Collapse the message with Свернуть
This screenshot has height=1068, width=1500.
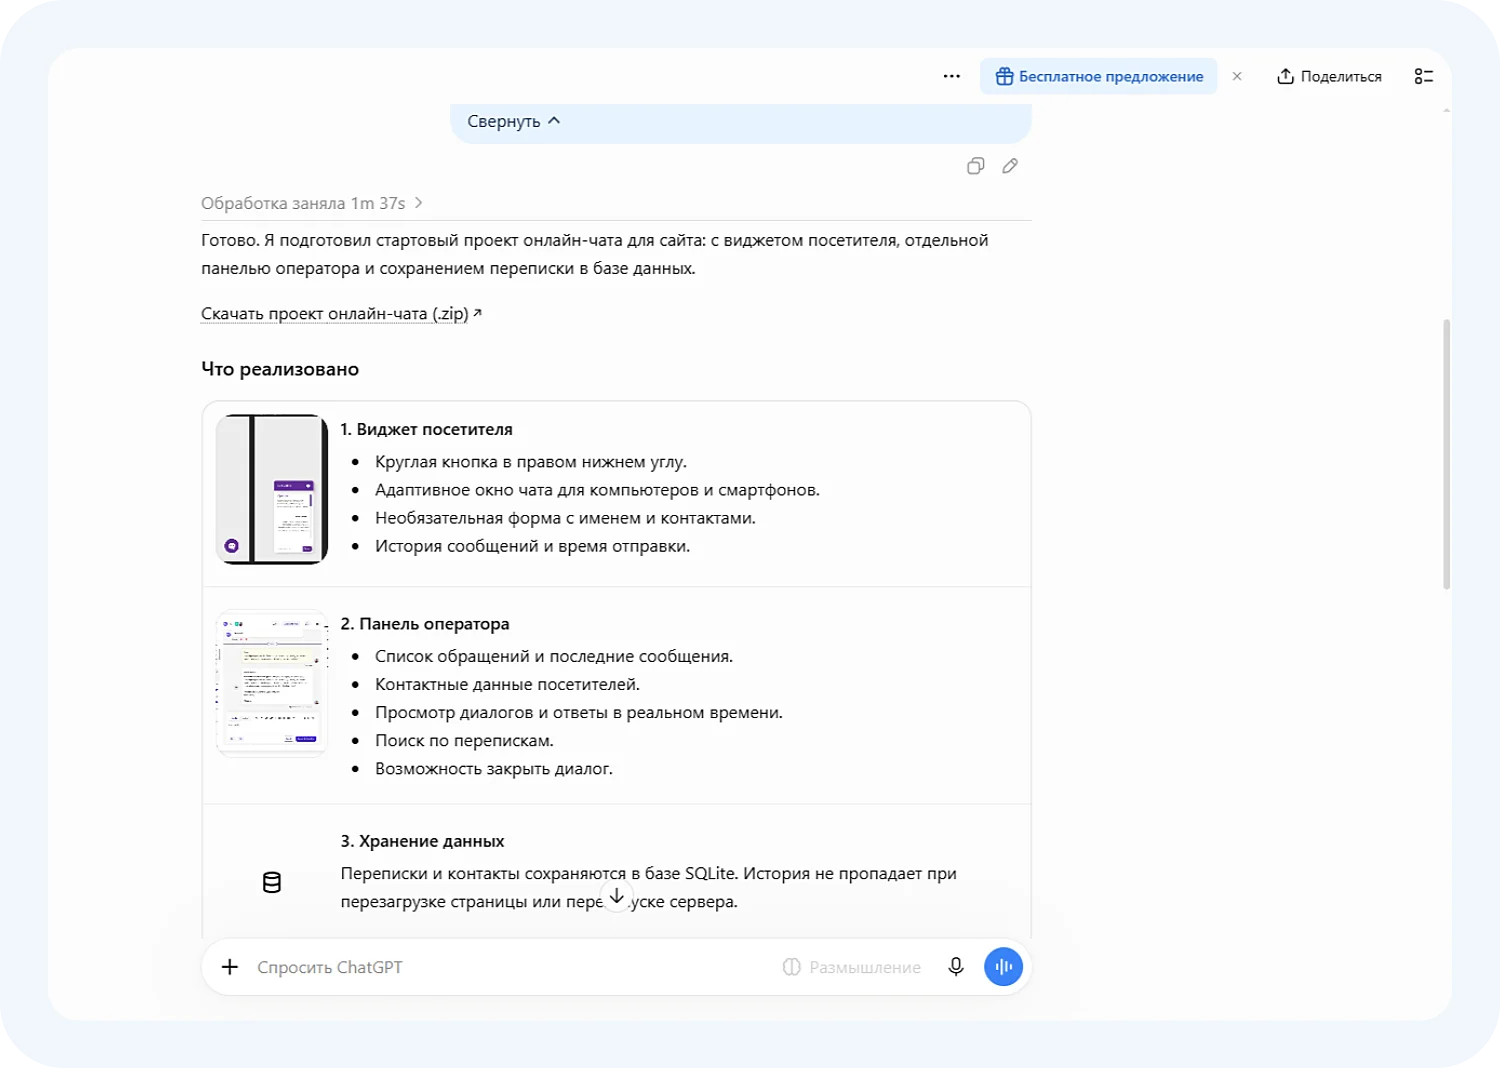[514, 121]
